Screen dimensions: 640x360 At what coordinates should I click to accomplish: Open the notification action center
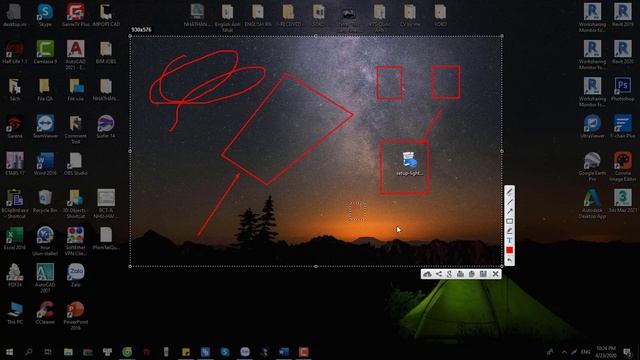point(627,351)
